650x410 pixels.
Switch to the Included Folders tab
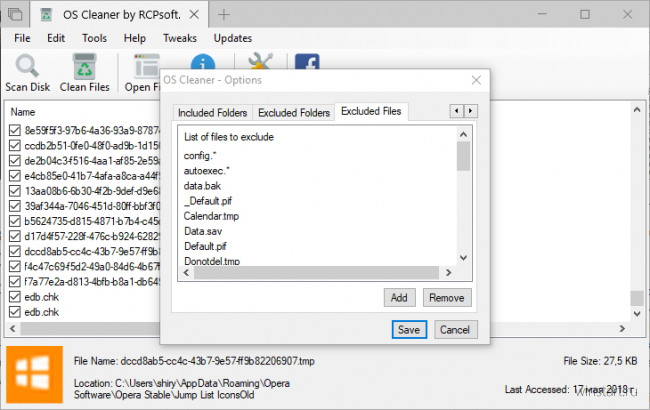pos(213,112)
